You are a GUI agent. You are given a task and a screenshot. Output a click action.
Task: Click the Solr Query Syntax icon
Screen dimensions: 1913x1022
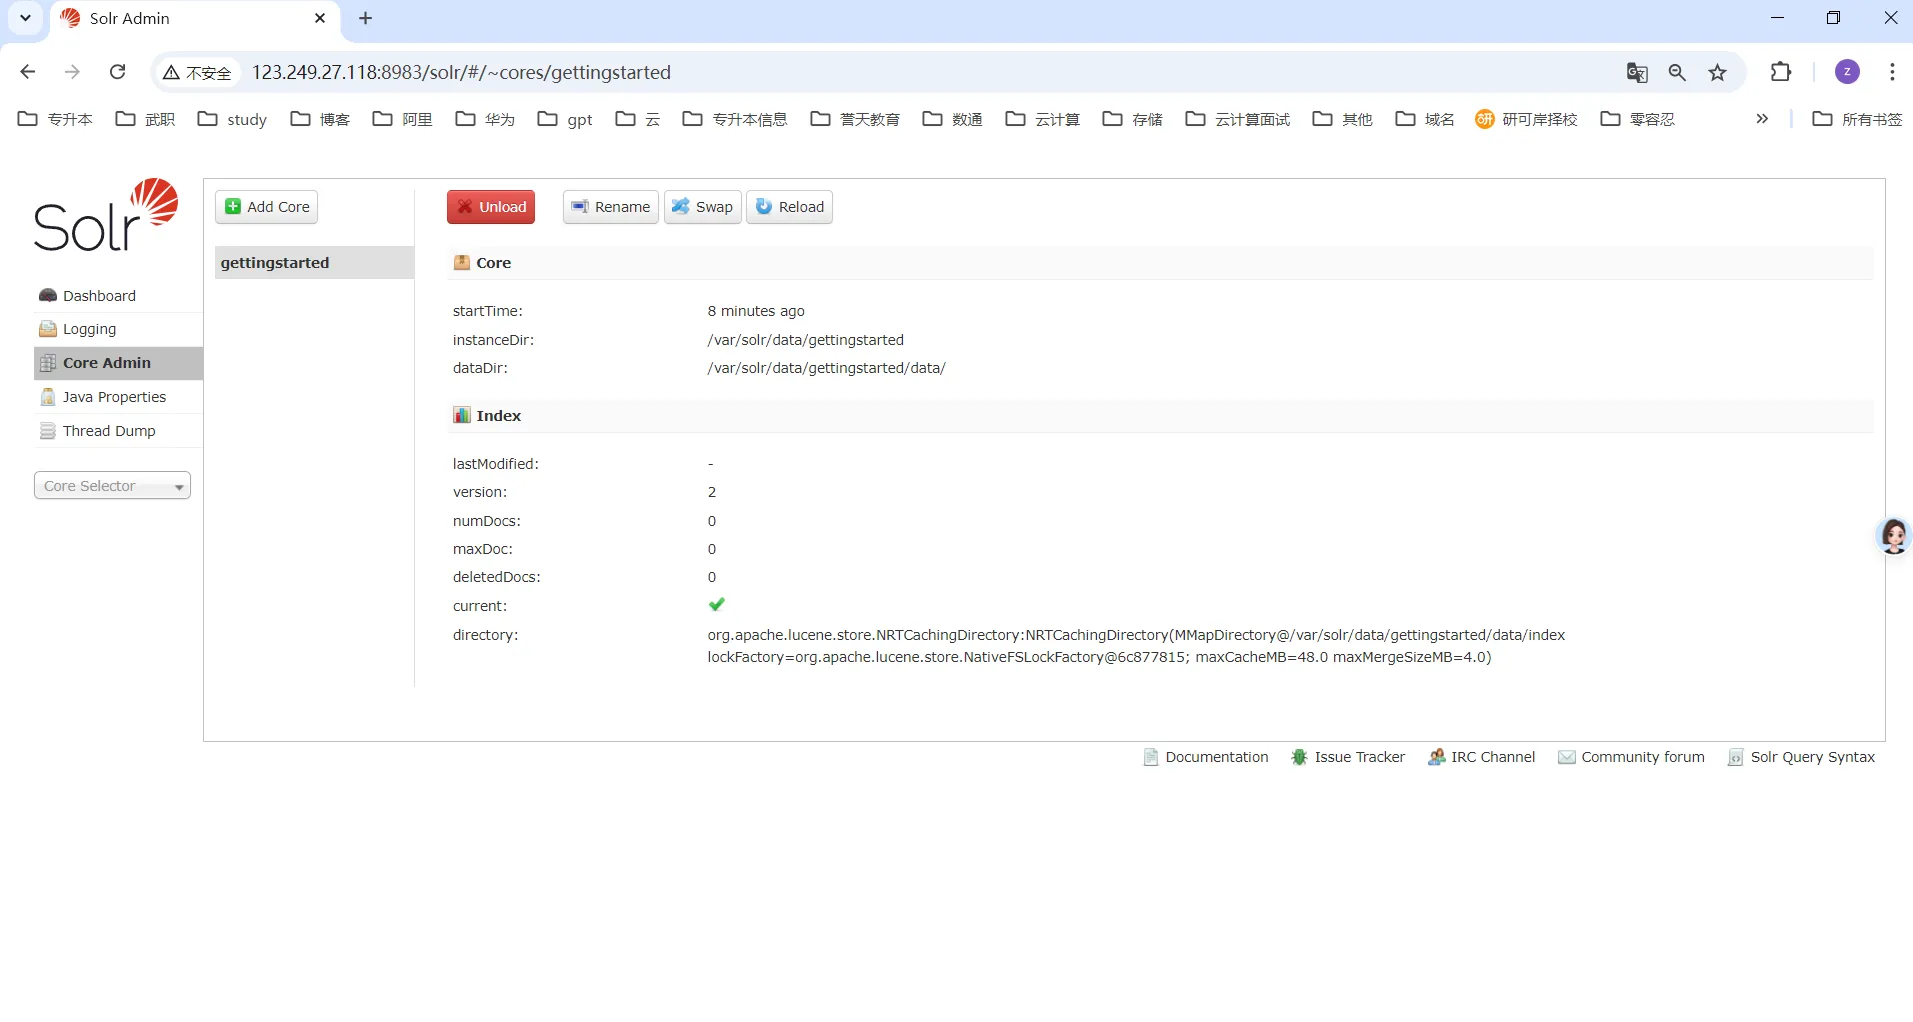pyautogui.click(x=1736, y=757)
